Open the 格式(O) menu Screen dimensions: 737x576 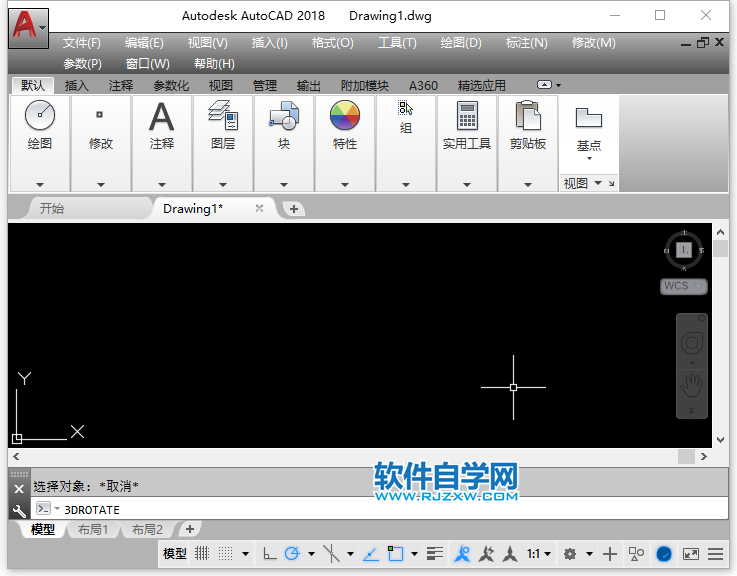pos(332,43)
